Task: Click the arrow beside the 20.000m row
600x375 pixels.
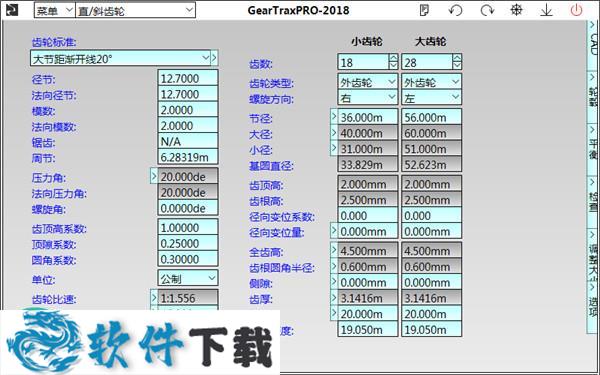Action: (x=334, y=313)
